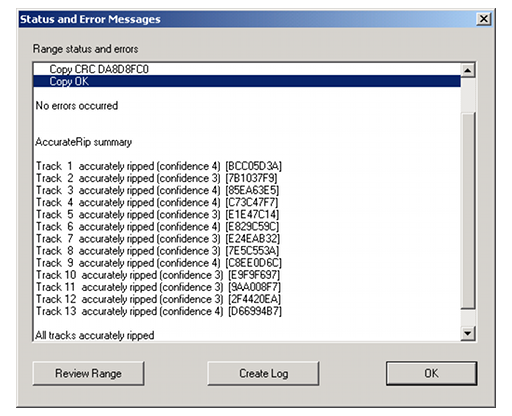Screen dimensions: 512x416
Task: Select Track 3 row with 85EA63E5
Action: pos(247,190)
